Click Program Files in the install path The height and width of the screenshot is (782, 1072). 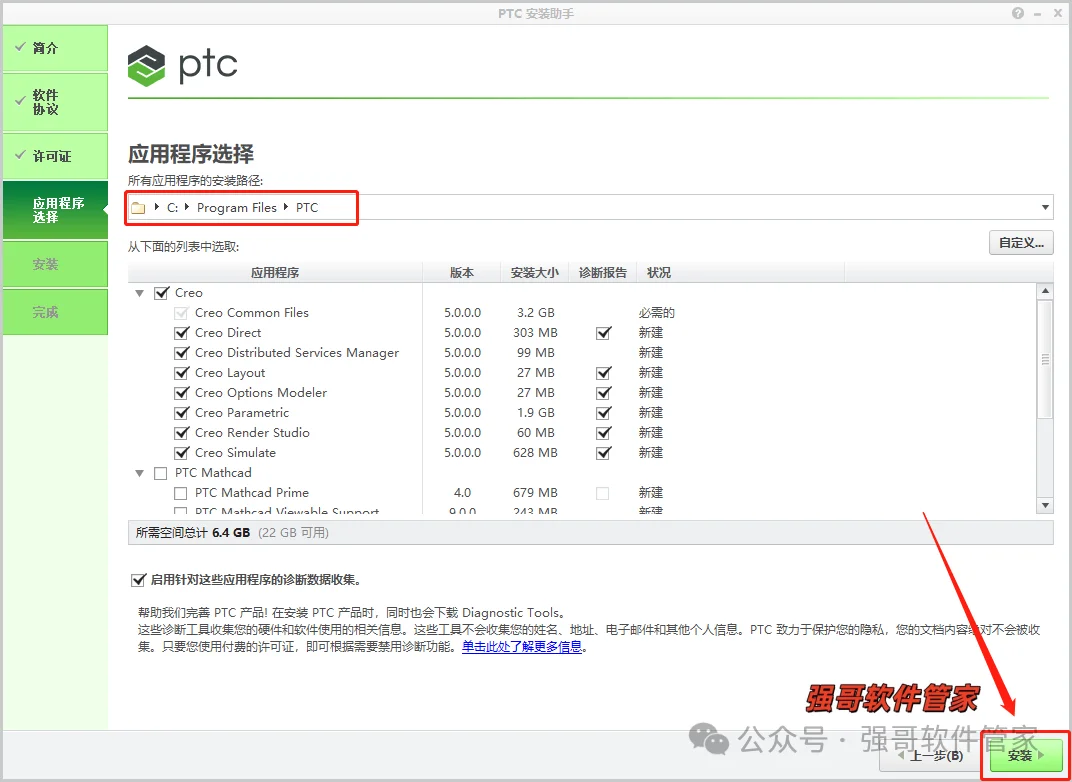coord(237,207)
